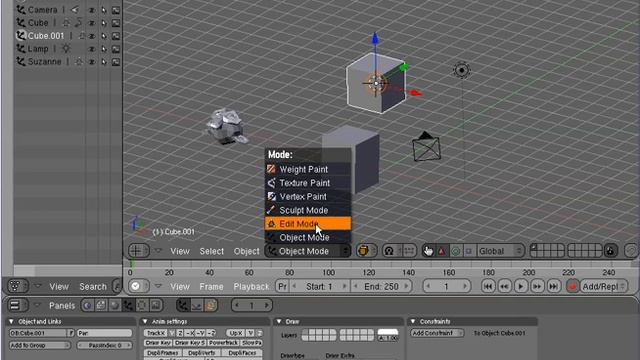Choose Vertex Paint mode
Viewport: 640px width, 360px height.
pyautogui.click(x=308, y=196)
